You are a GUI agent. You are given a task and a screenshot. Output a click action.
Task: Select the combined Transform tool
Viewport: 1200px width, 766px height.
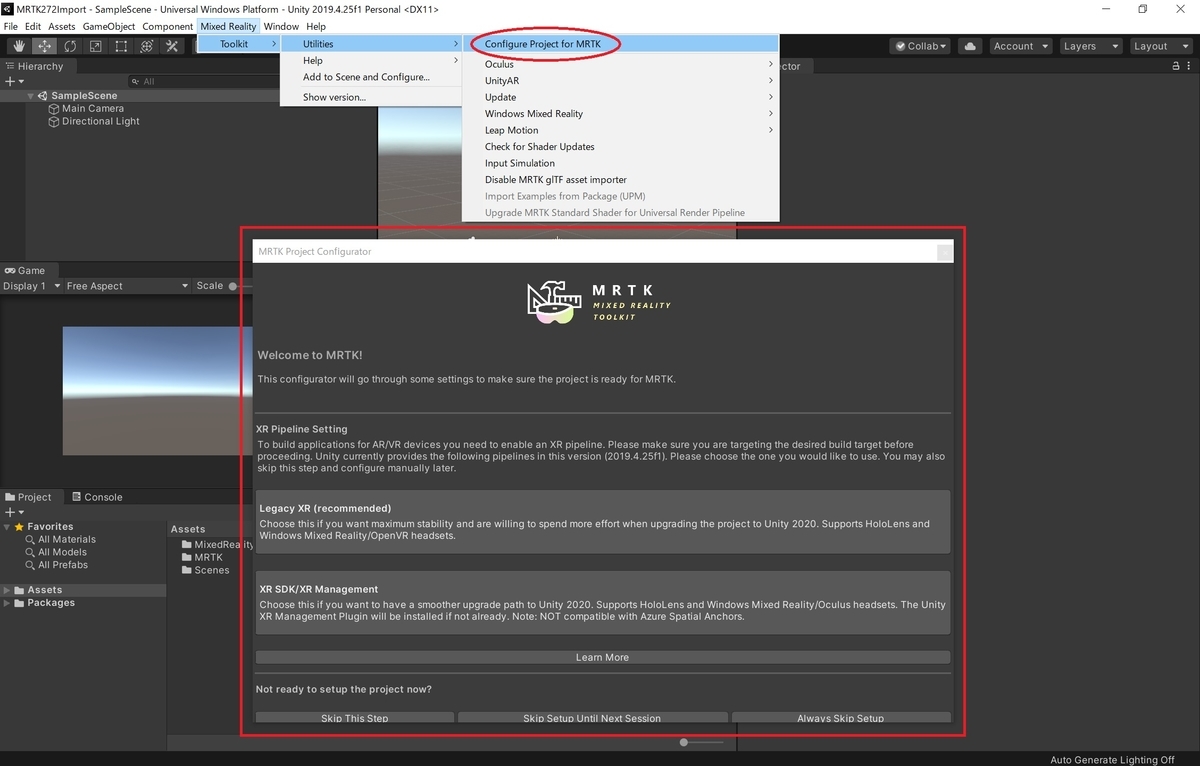tap(146, 46)
